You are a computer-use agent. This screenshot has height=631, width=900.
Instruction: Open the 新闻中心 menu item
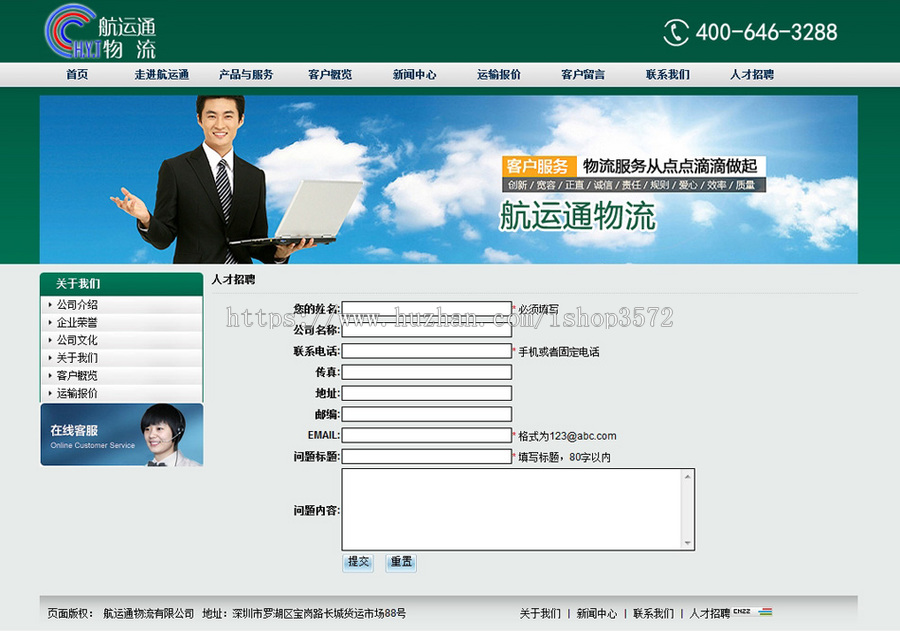[415, 74]
